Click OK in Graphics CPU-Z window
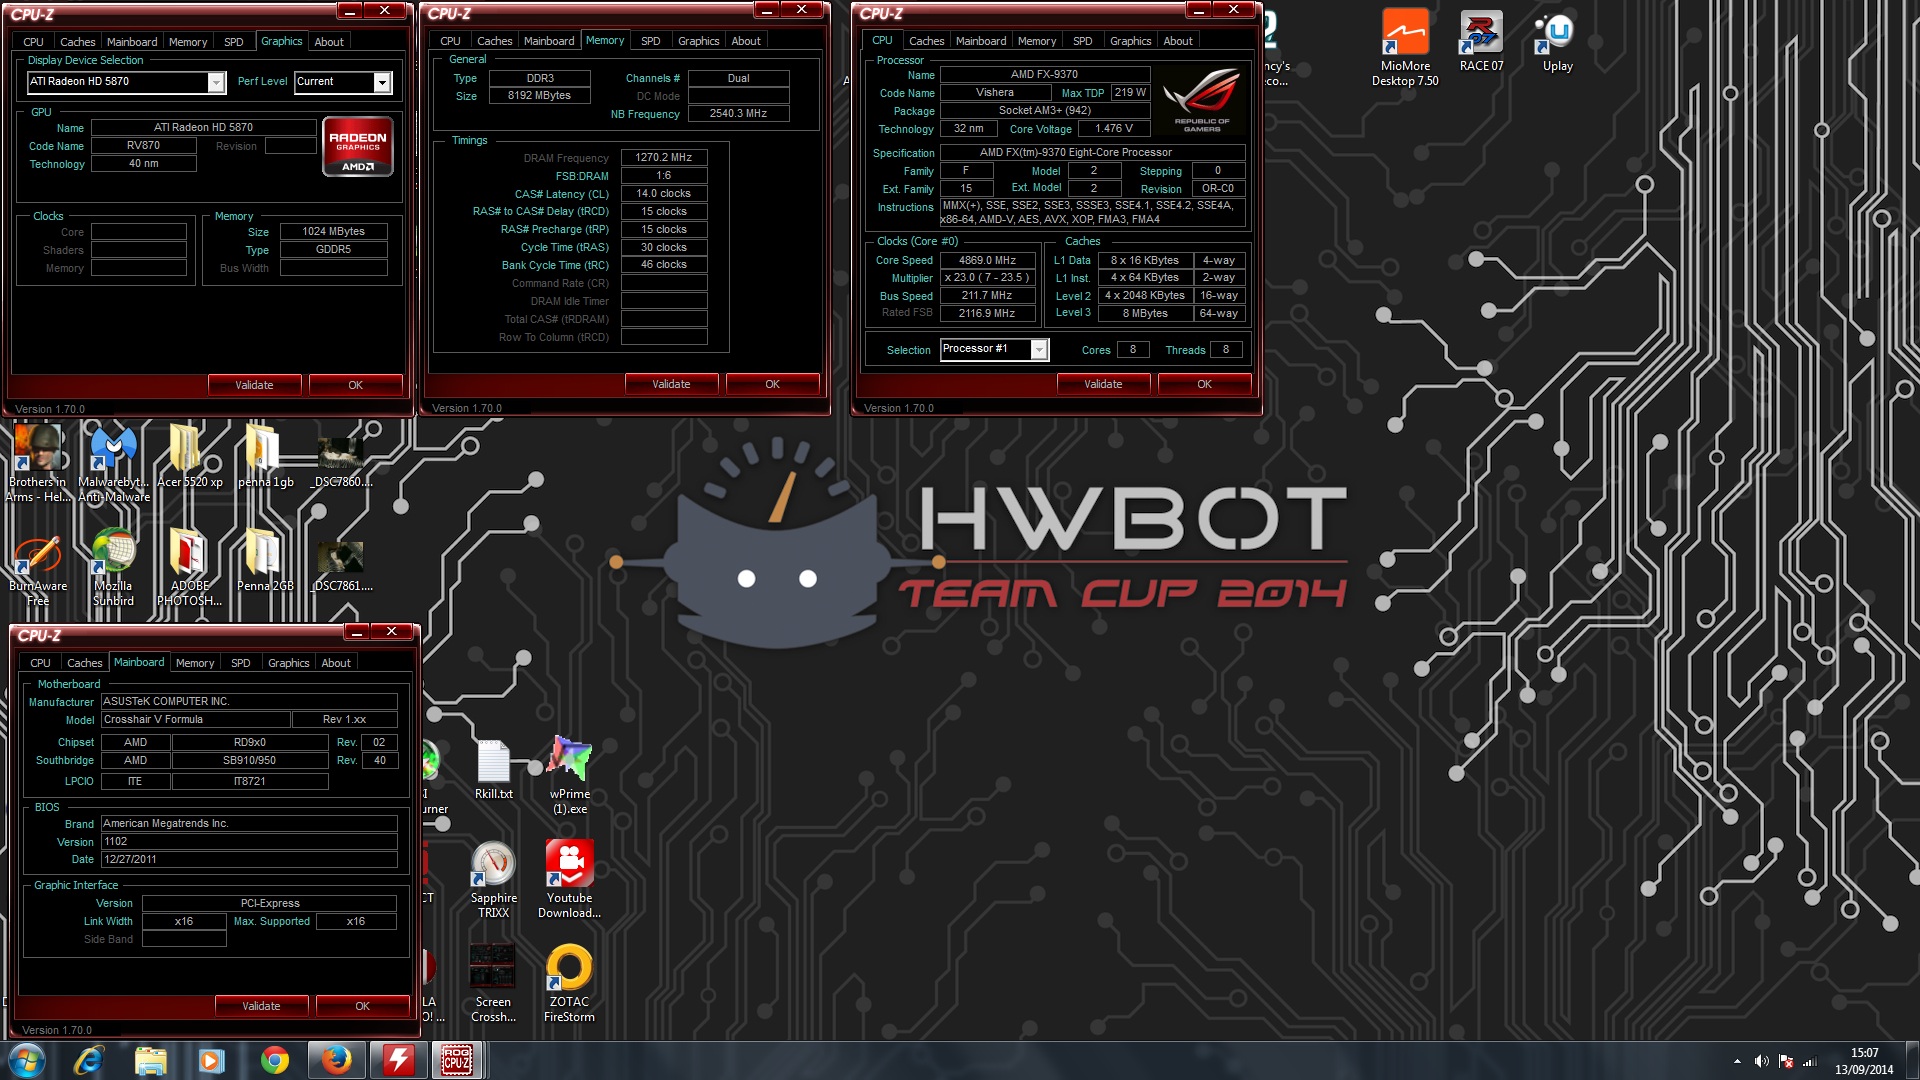 (355, 385)
